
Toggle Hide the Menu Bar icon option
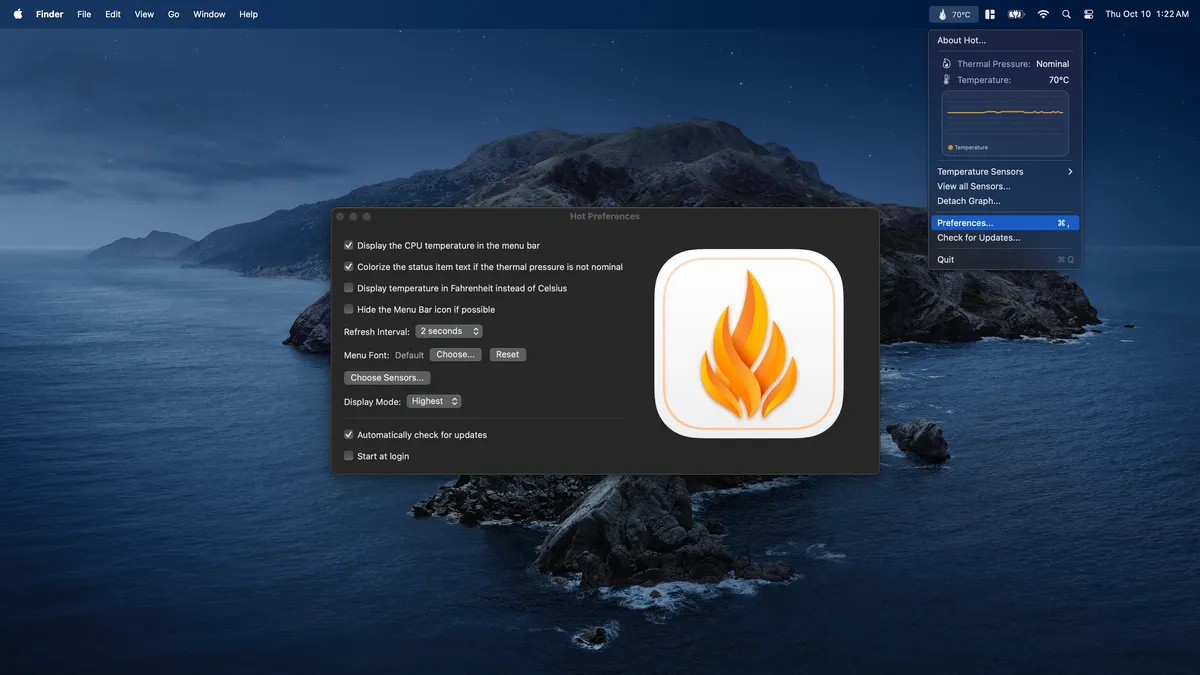click(x=349, y=310)
